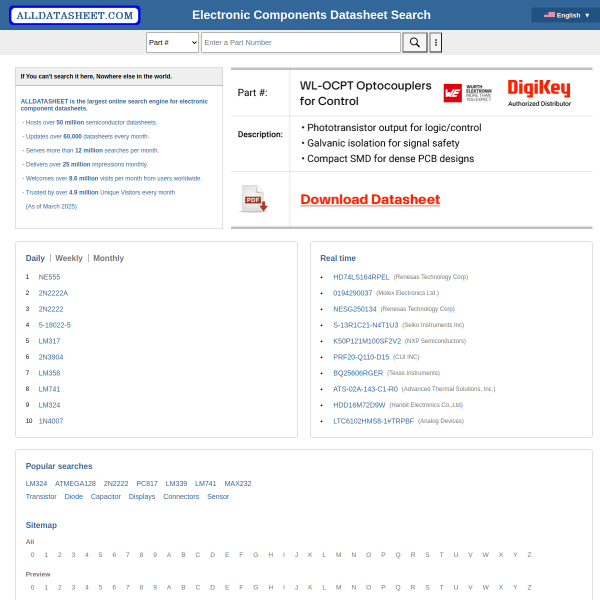The height and width of the screenshot is (600, 600).
Task: Open digit 0 in the All sitemap
Action: click(33, 555)
